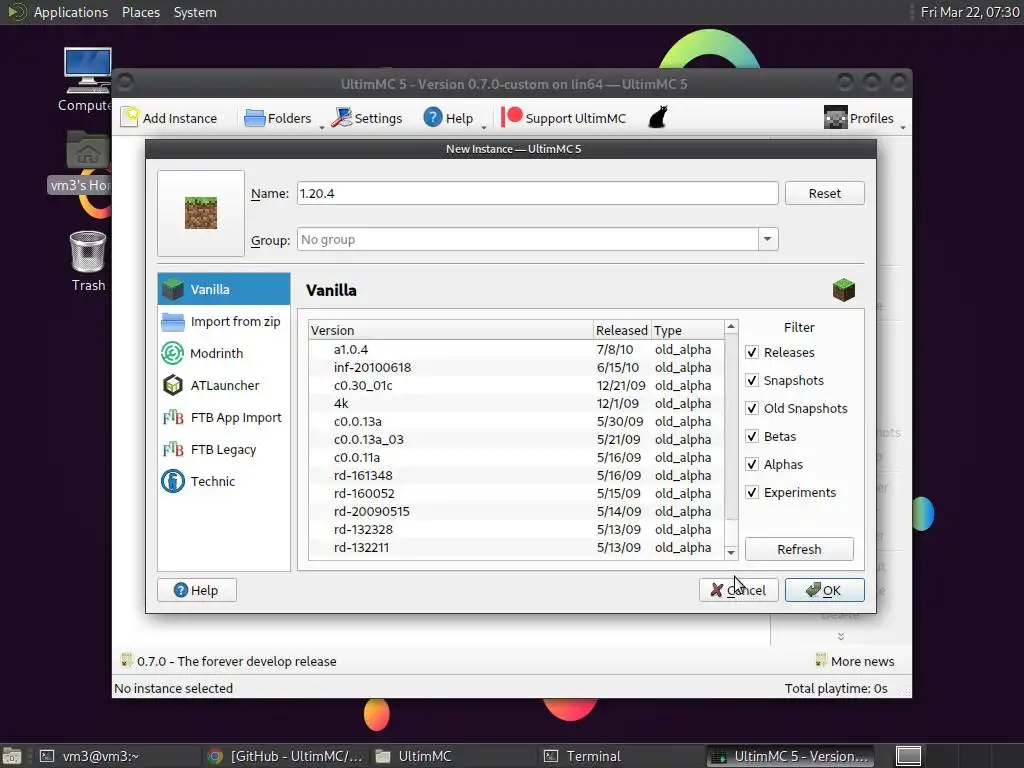Click the version list scroll up arrow
This screenshot has width=1024, height=768.
point(731,327)
